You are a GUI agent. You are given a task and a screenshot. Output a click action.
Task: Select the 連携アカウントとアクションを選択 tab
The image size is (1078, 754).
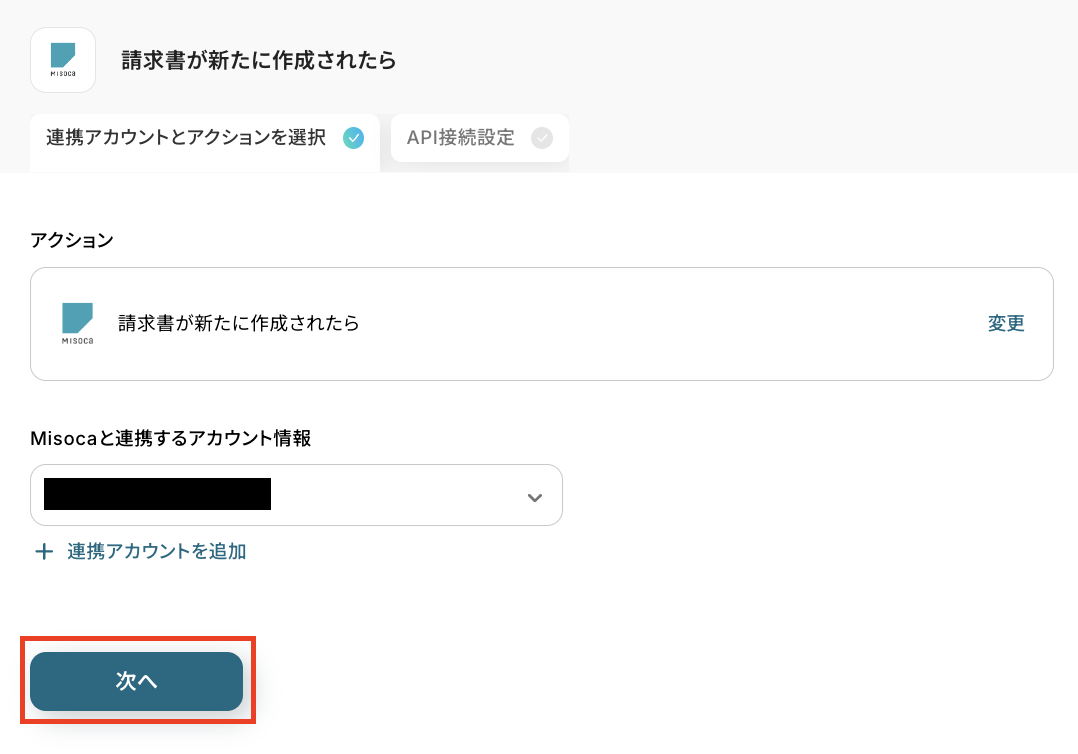[x=186, y=138]
